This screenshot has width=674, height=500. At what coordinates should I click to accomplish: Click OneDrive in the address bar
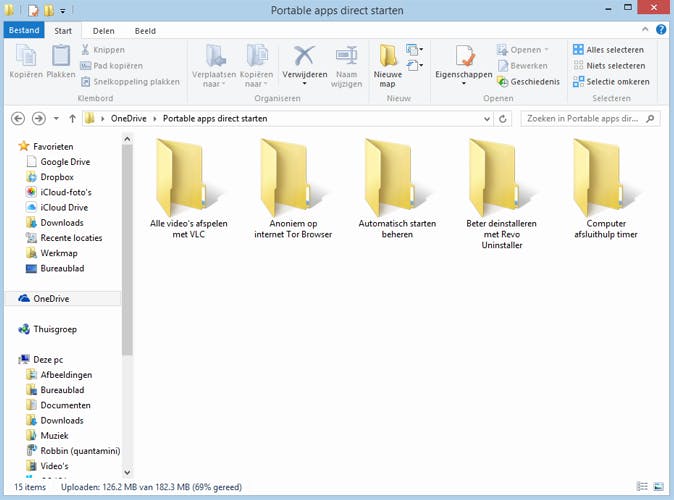click(x=129, y=118)
